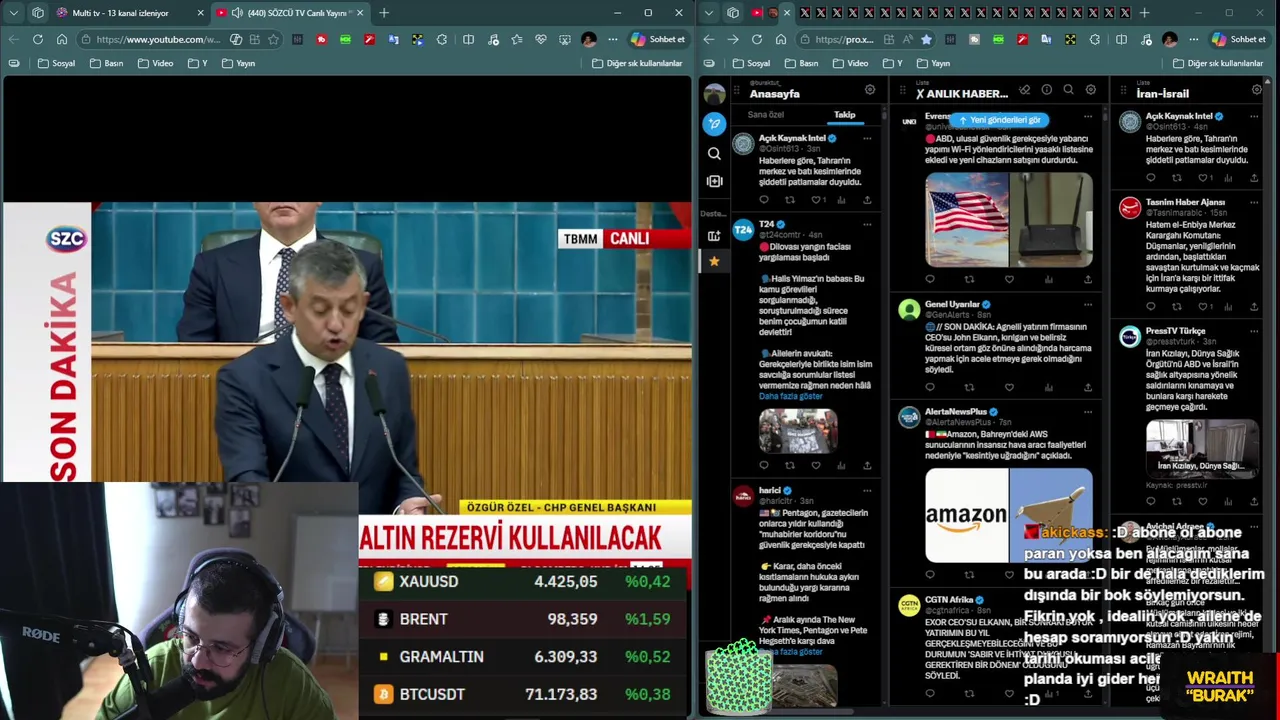Open the add-deck icon in X Pro sidebar
Viewport: 1280px width, 720px height.
(x=714, y=236)
